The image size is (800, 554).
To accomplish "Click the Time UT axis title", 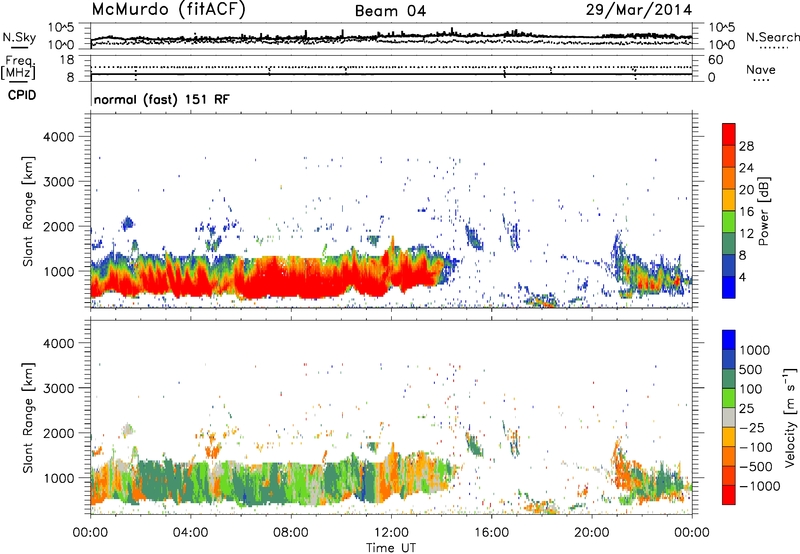I will point(391,548).
